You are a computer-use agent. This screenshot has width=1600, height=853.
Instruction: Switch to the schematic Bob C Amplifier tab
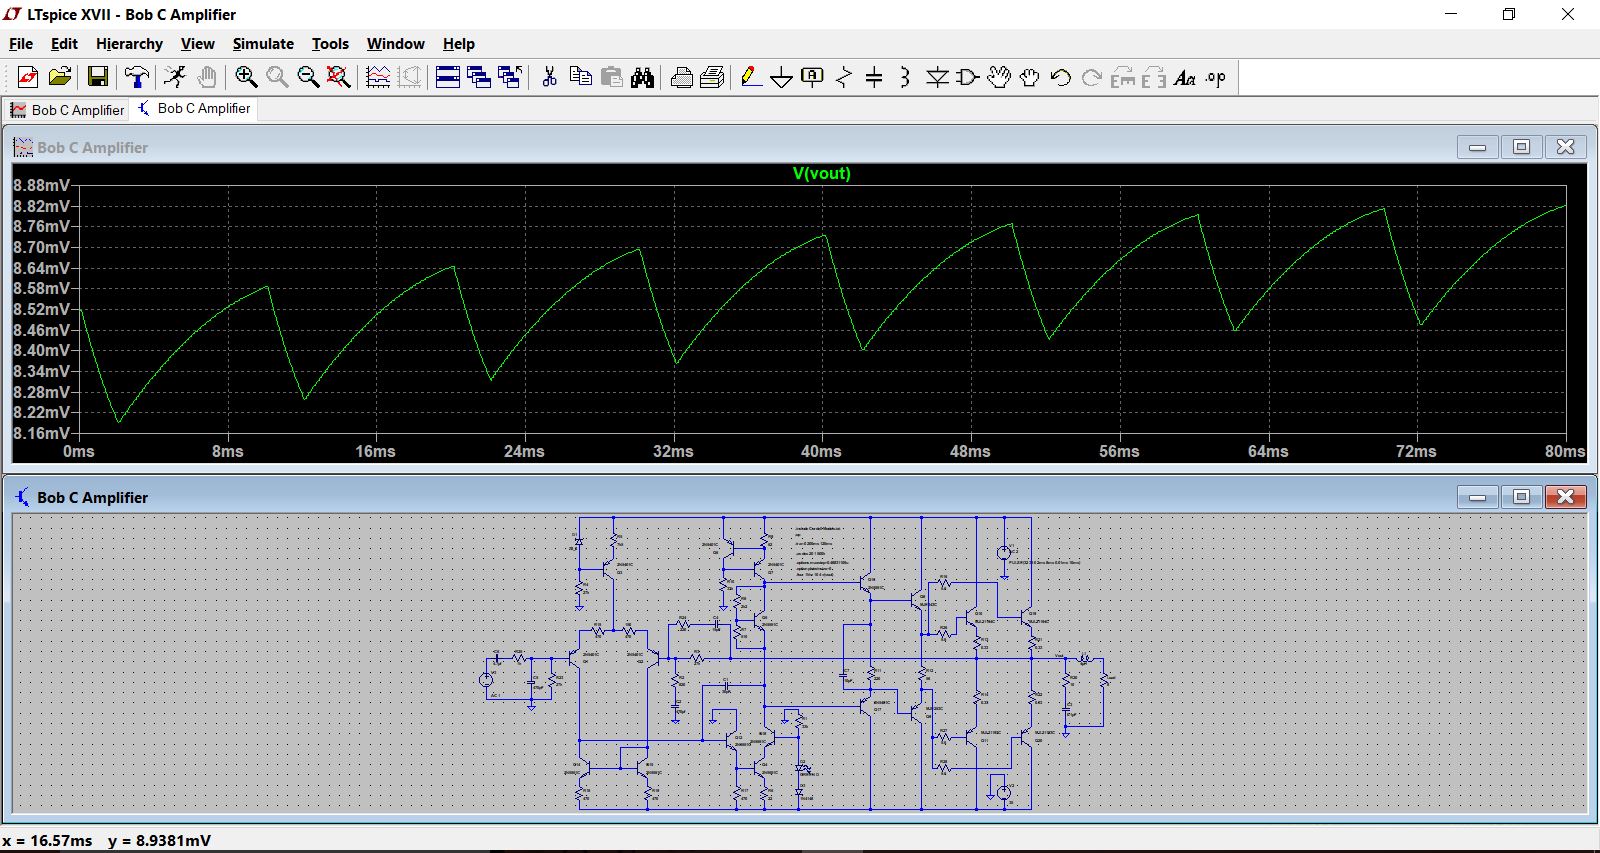pyautogui.click(x=194, y=108)
